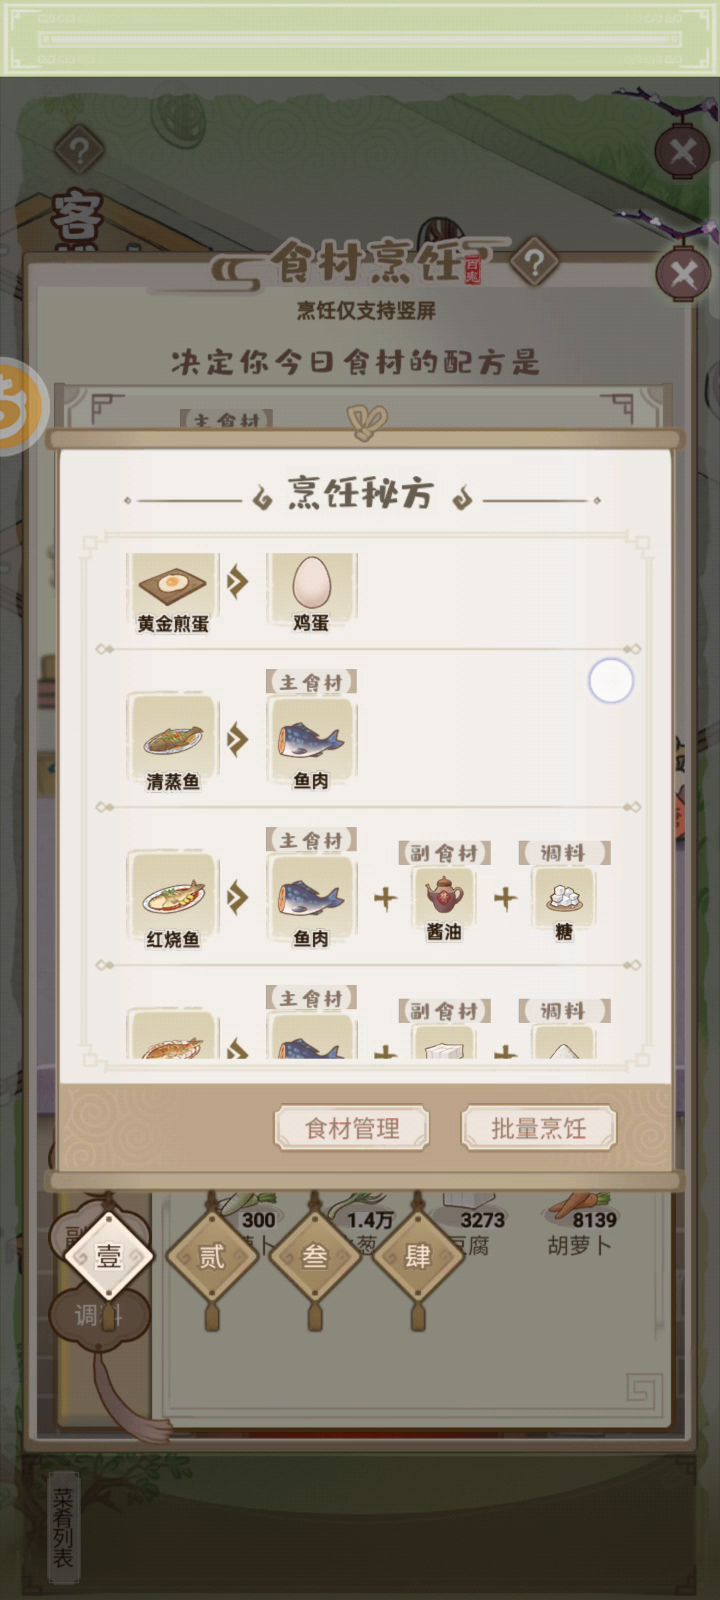Open the help question mark beside 食材烹饪
This screenshot has width=720, height=1600.
(535, 264)
